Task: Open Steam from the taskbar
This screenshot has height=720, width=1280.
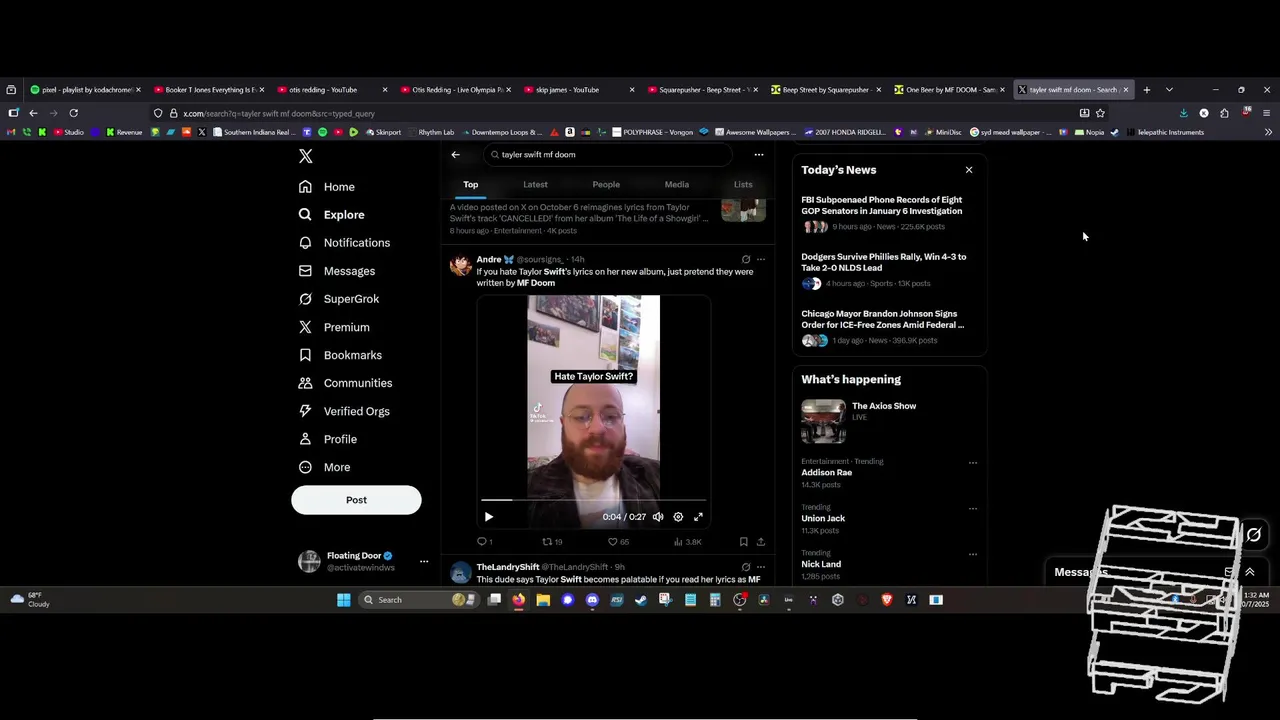Action: click(641, 600)
